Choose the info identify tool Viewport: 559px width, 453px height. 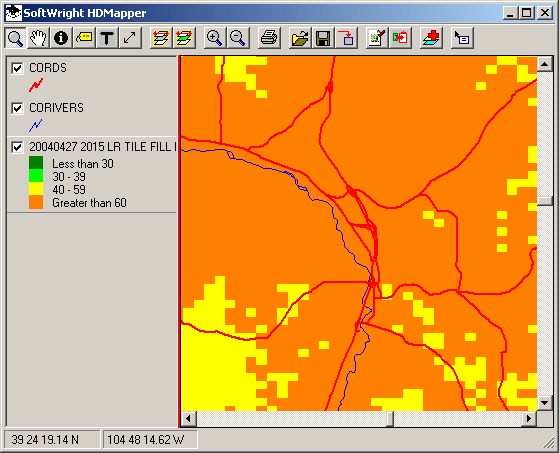[x=61, y=38]
